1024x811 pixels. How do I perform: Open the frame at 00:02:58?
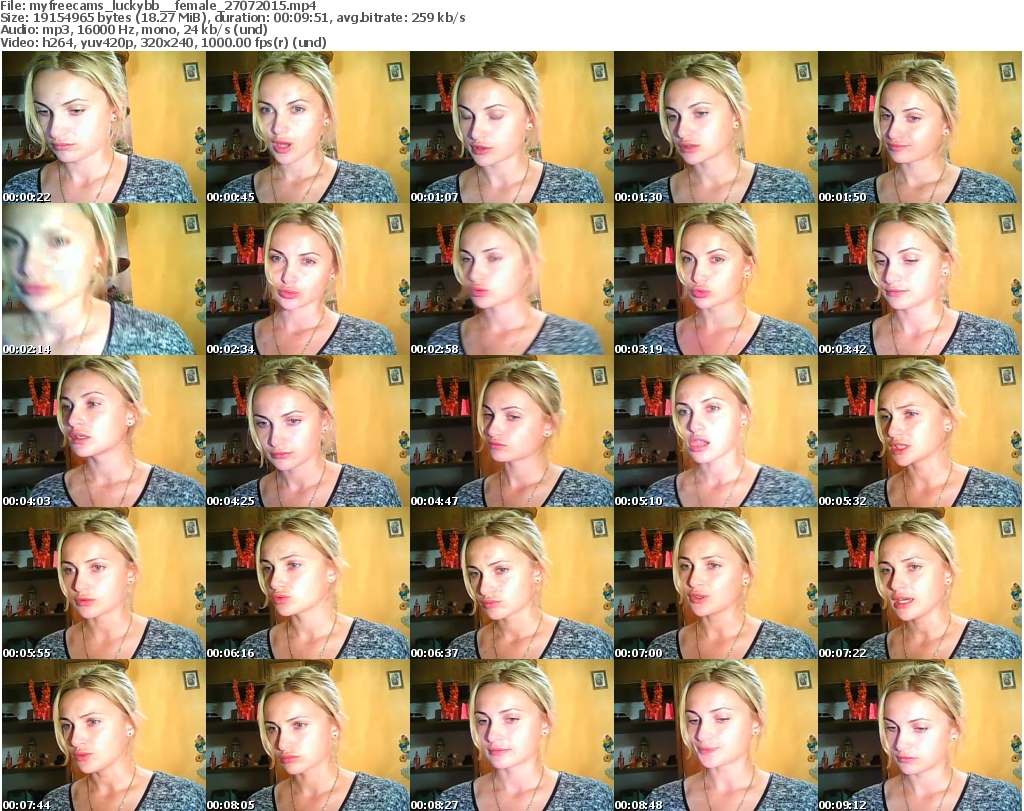coord(512,279)
